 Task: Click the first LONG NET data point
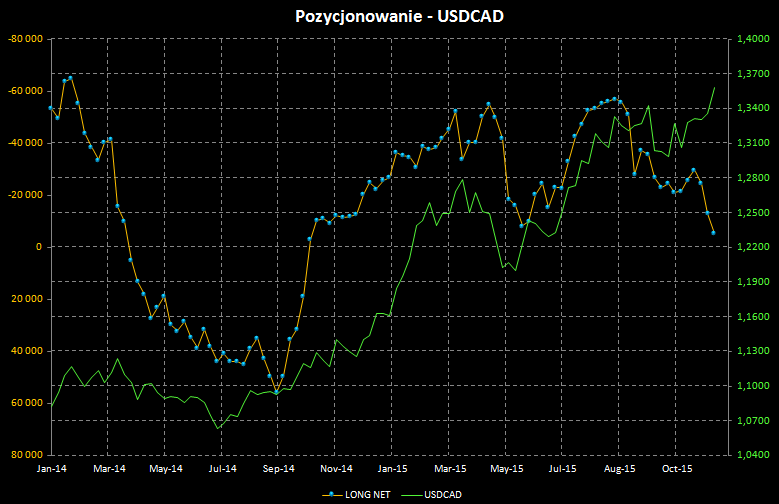coord(51,108)
